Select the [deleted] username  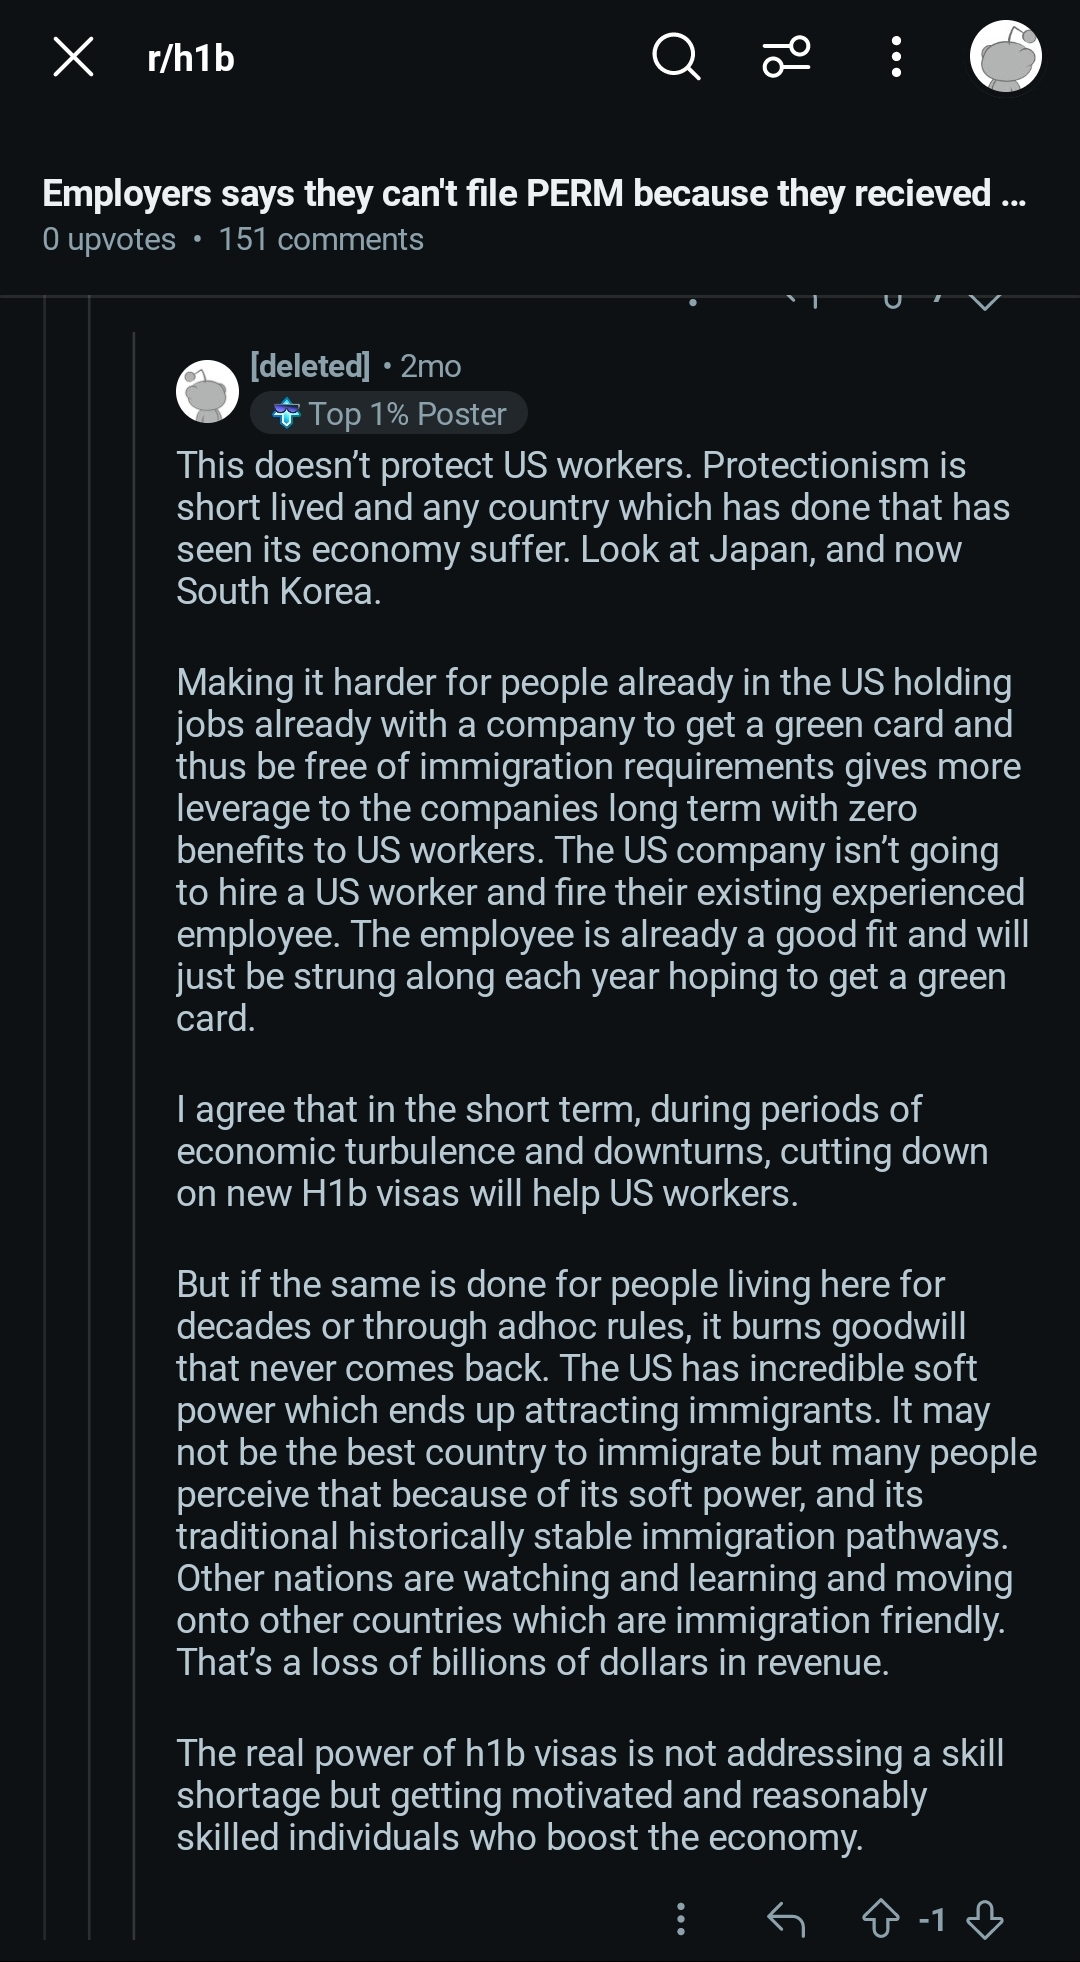pyautogui.click(x=310, y=366)
